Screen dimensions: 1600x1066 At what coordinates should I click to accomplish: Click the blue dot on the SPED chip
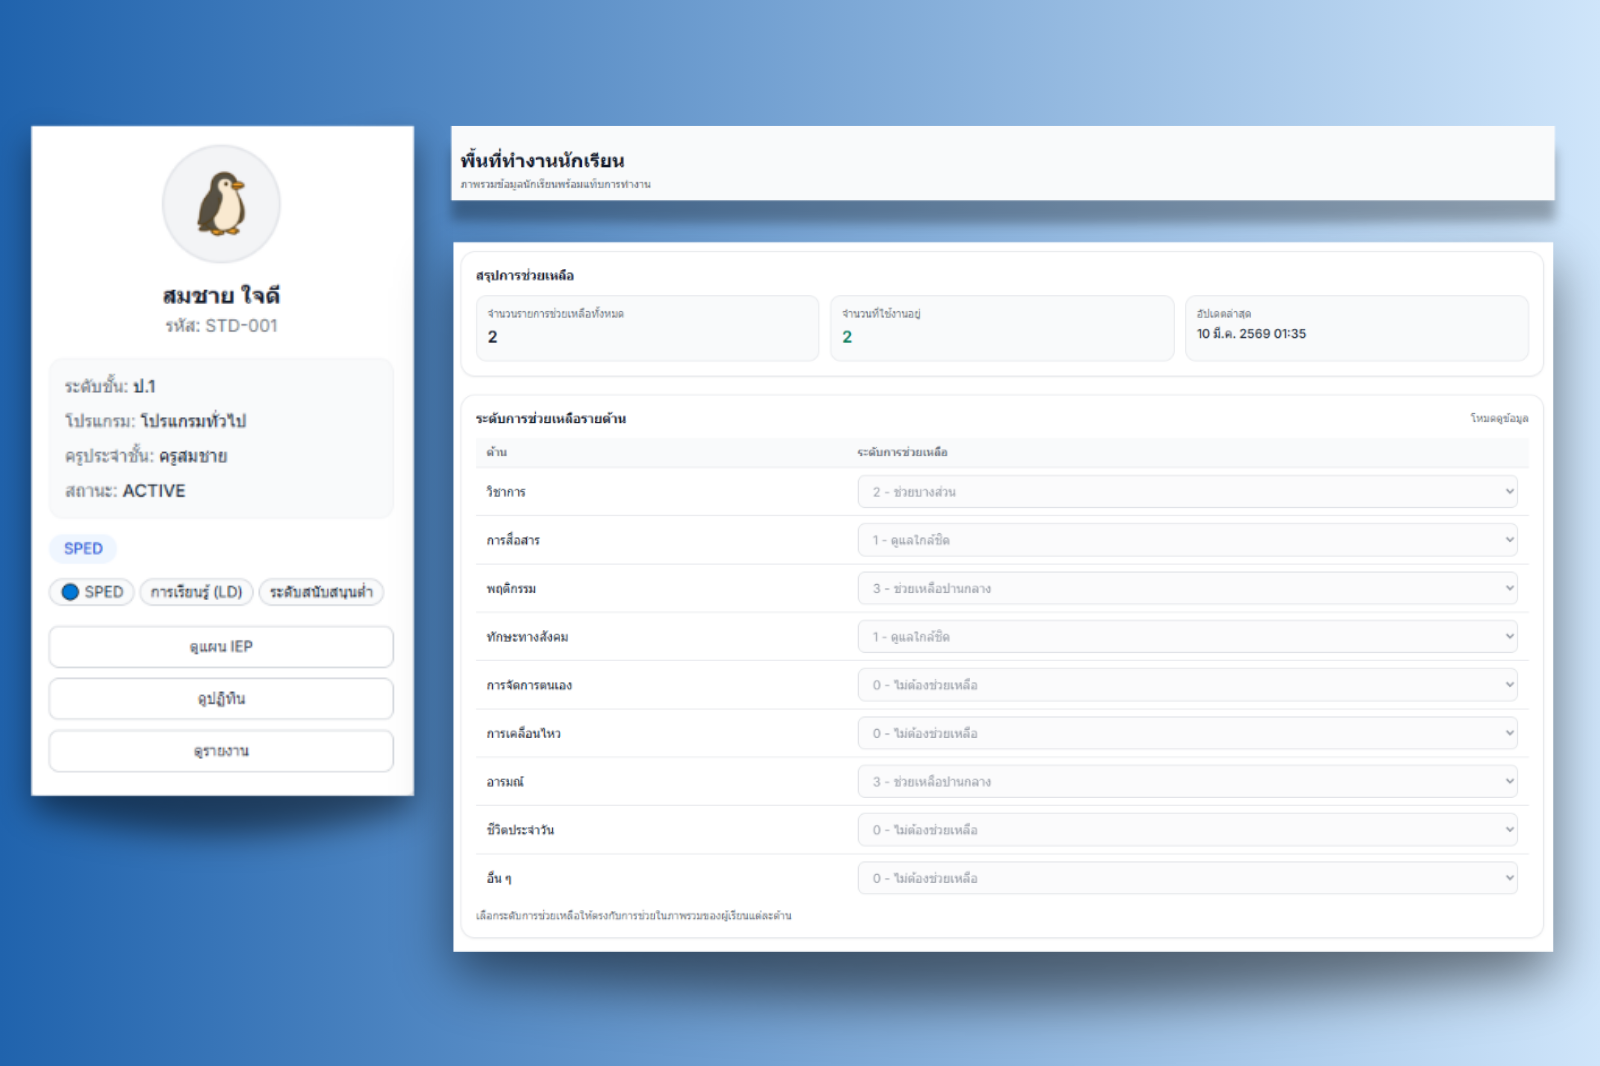70,592
